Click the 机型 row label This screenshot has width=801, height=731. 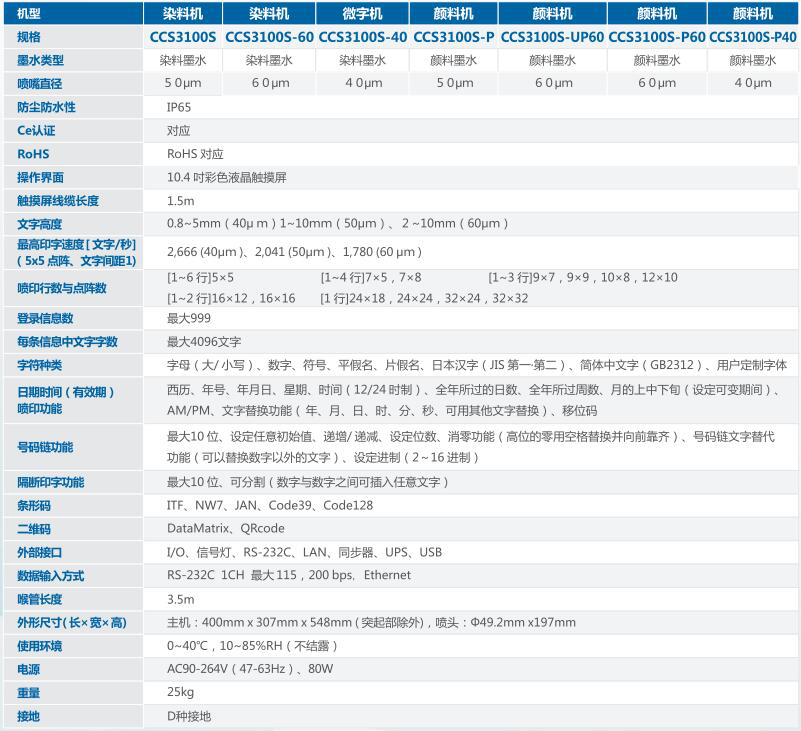tap(29, 13)
